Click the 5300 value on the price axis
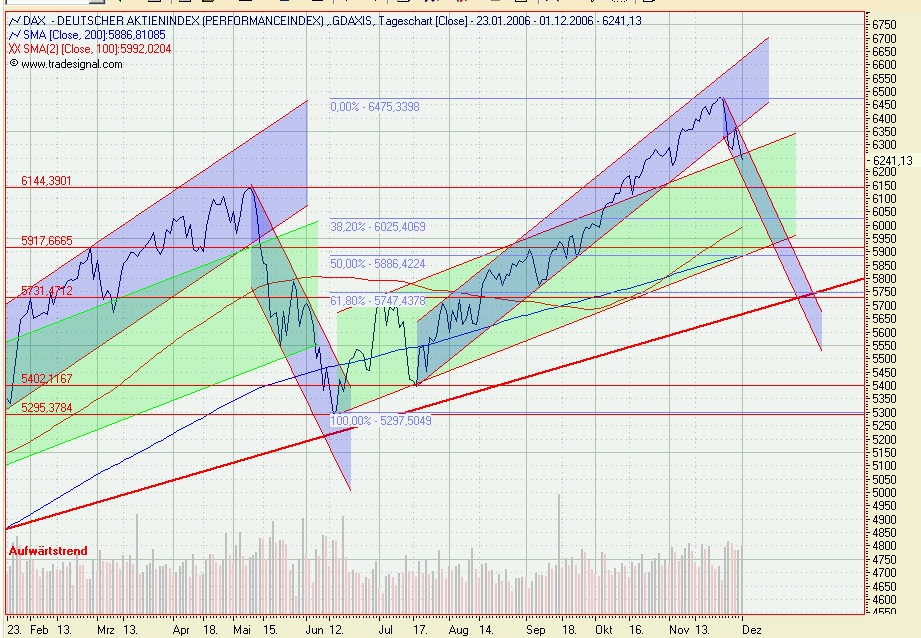921x638 pixels. (885, 412)
